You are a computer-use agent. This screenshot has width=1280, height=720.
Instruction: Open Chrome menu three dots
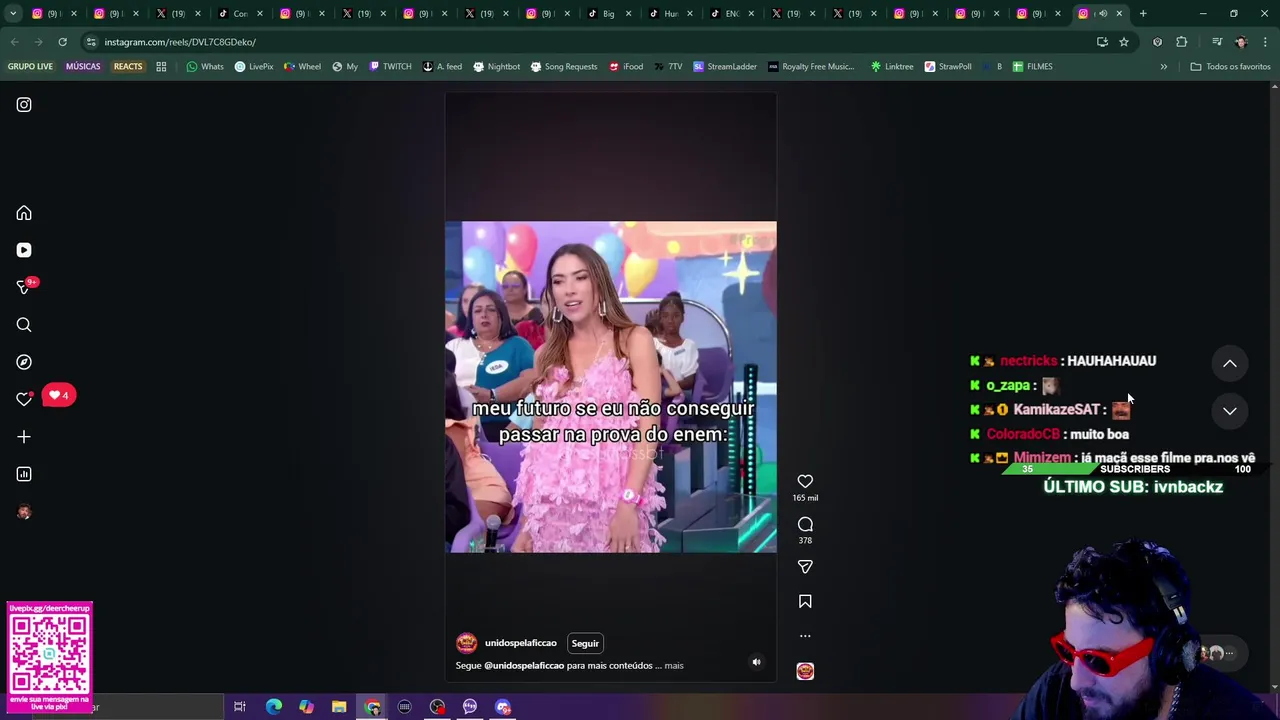pyautogui.click(x=1266, y=42)
